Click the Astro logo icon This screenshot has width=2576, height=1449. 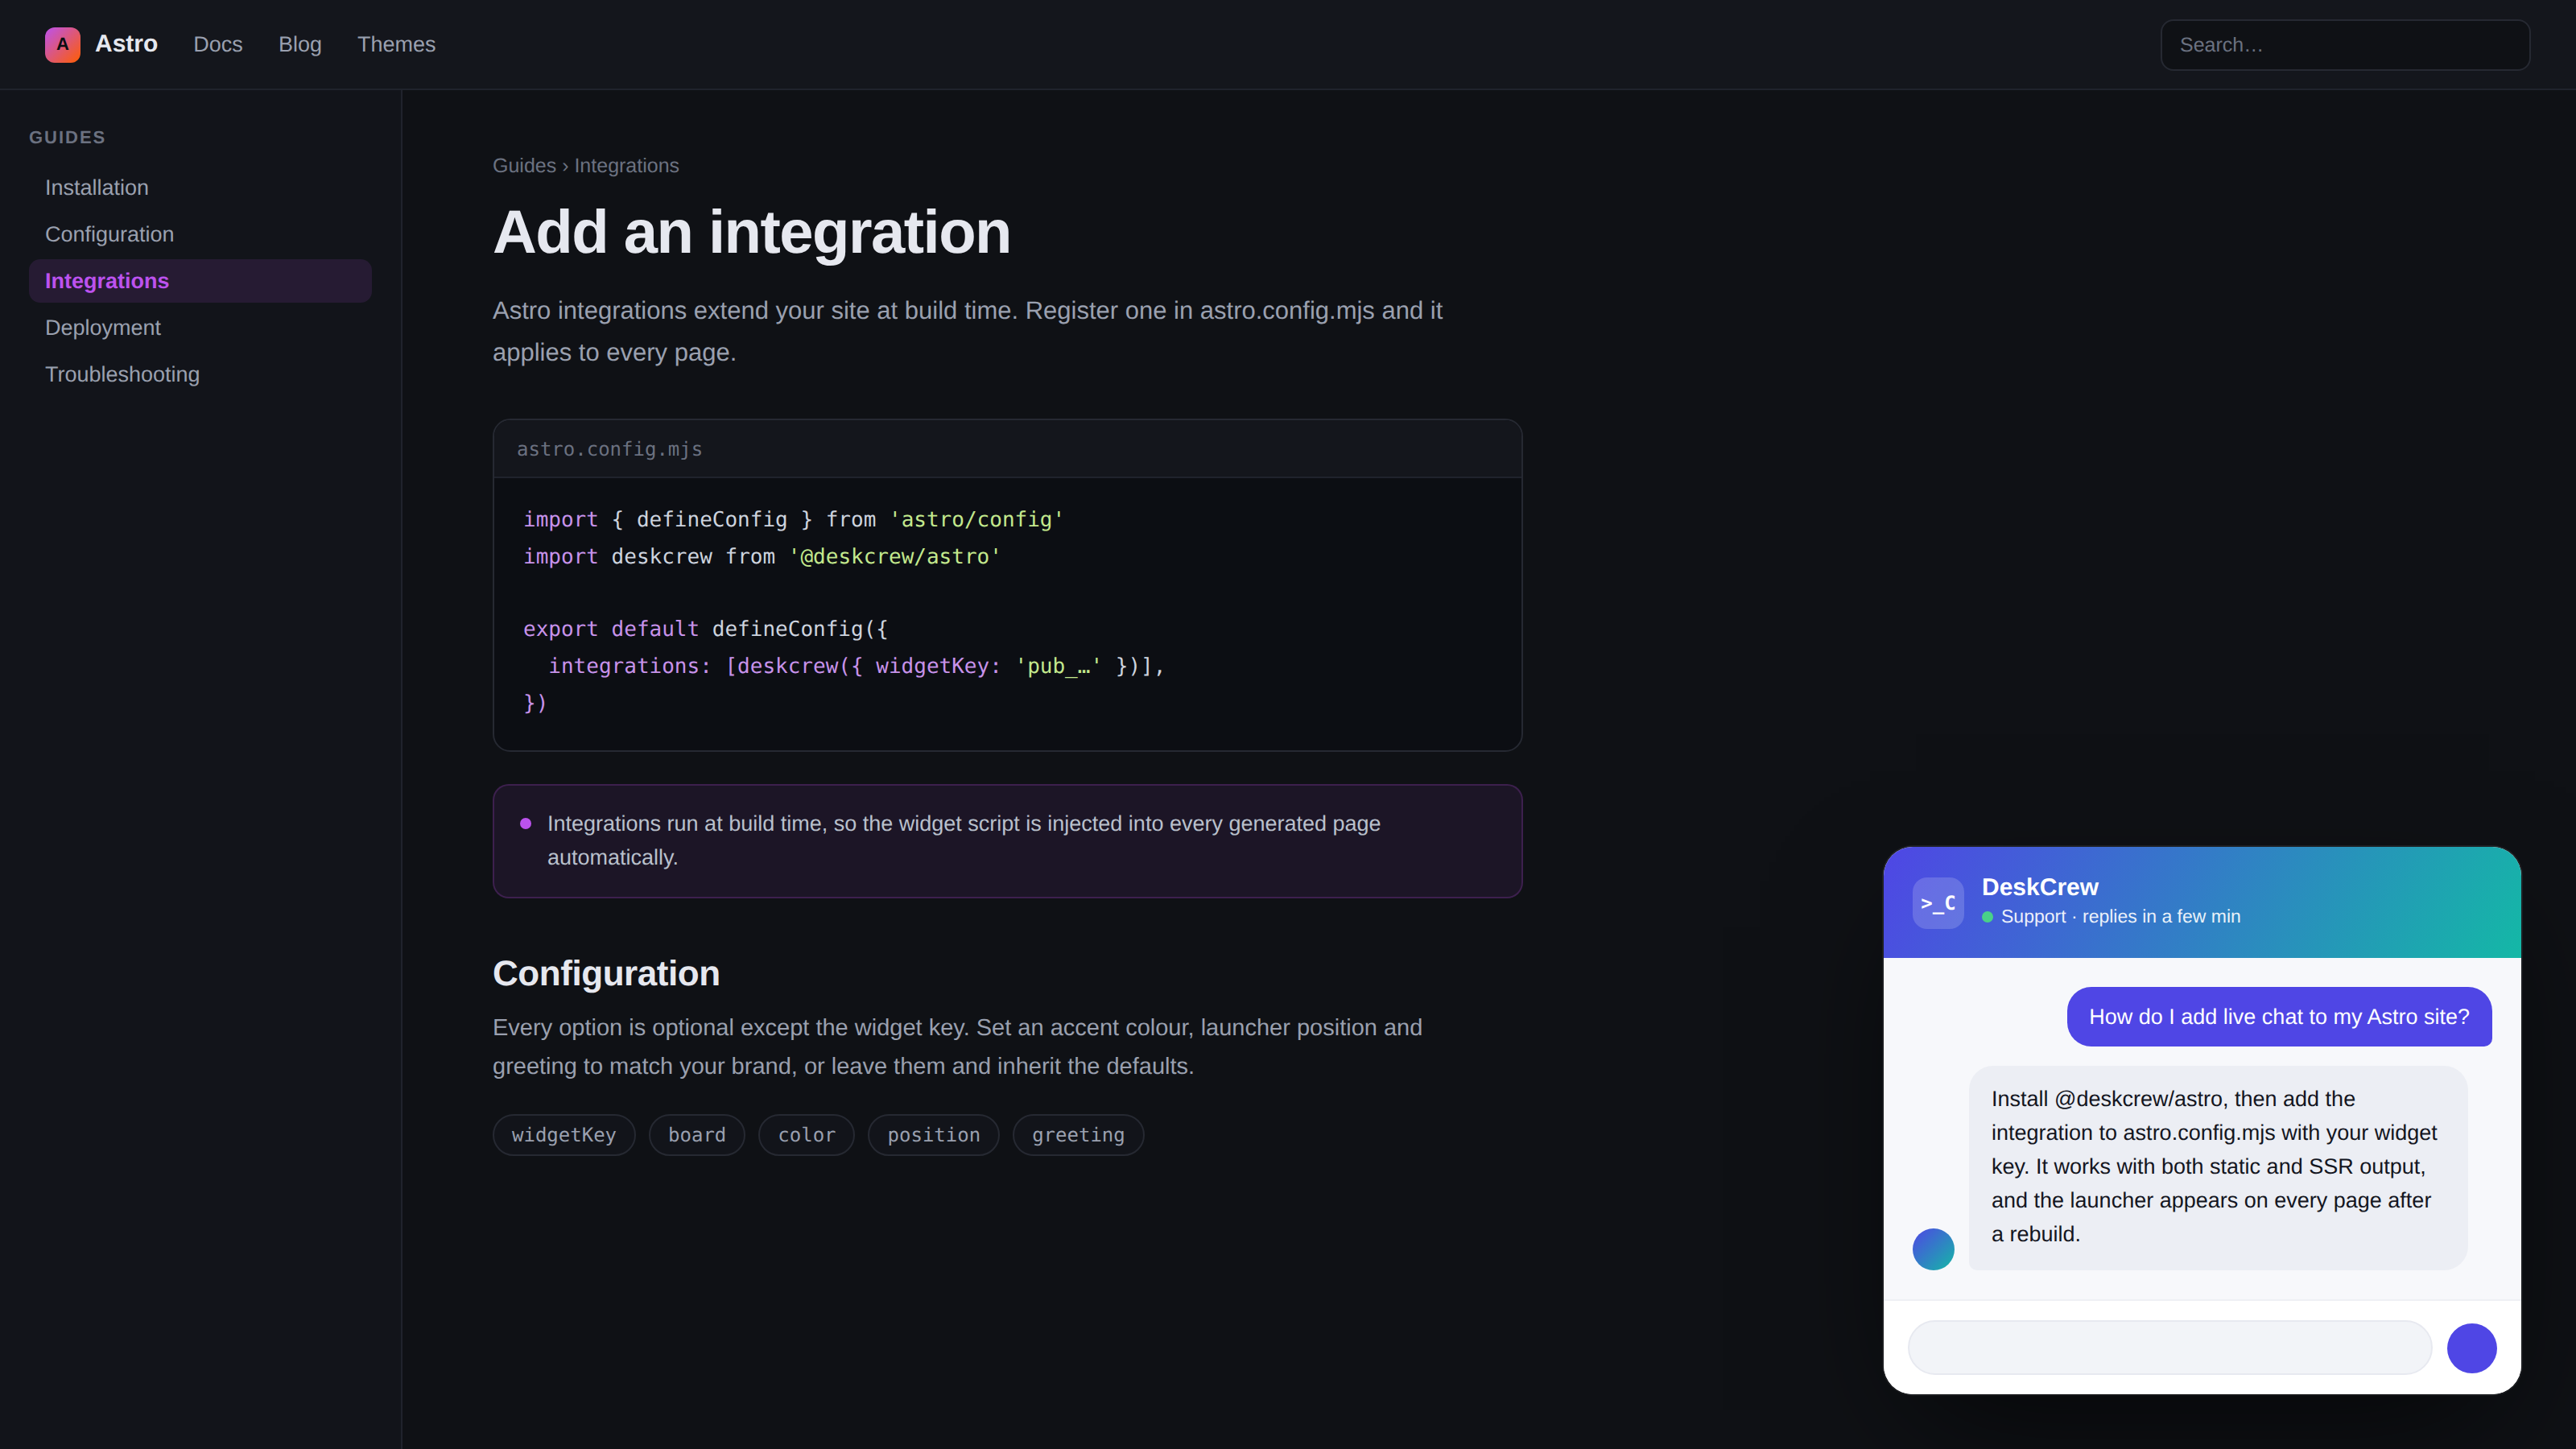(x=62, y=45)
